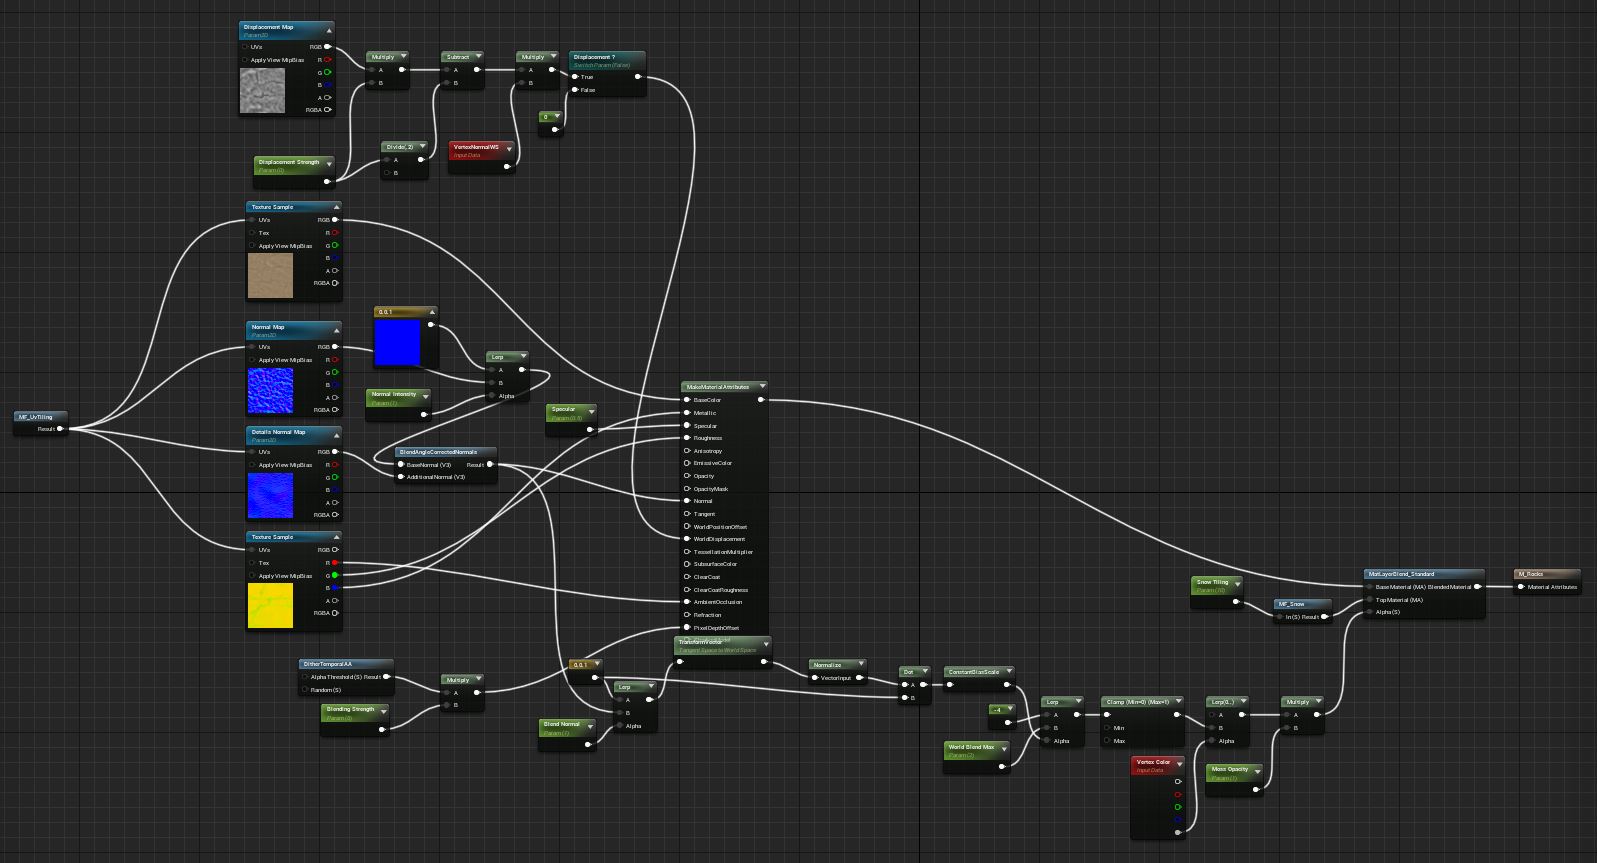
Task: Select the MatLayerBlend_Standard node title
Action: (x=1401, y=574)
